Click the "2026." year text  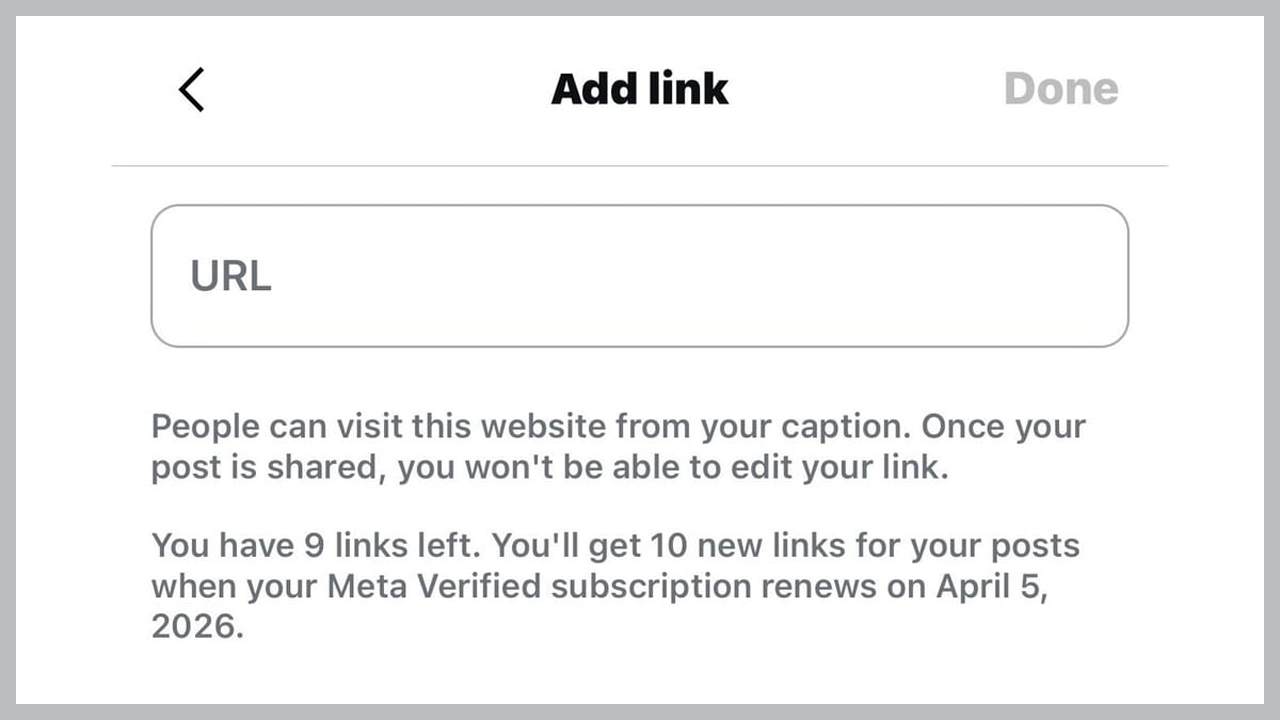[197, 627]
